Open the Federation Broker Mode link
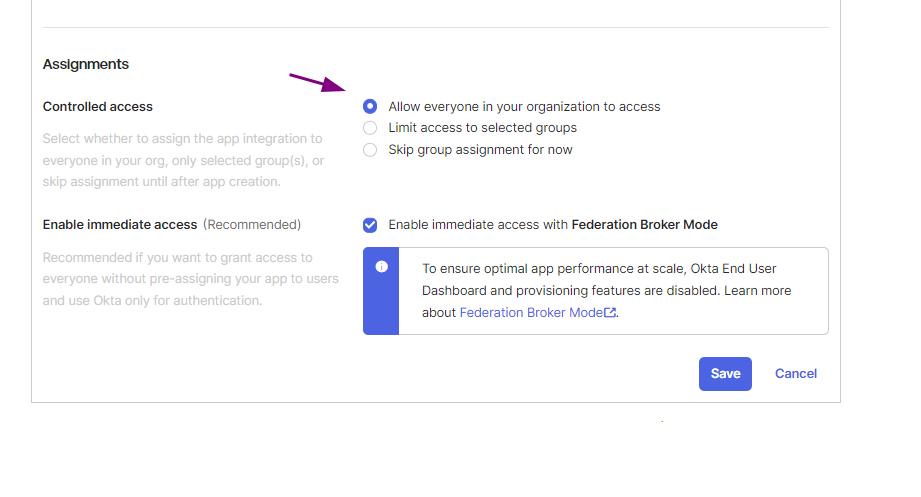Viewport: 921px width, 497px height. coord(531,313)
